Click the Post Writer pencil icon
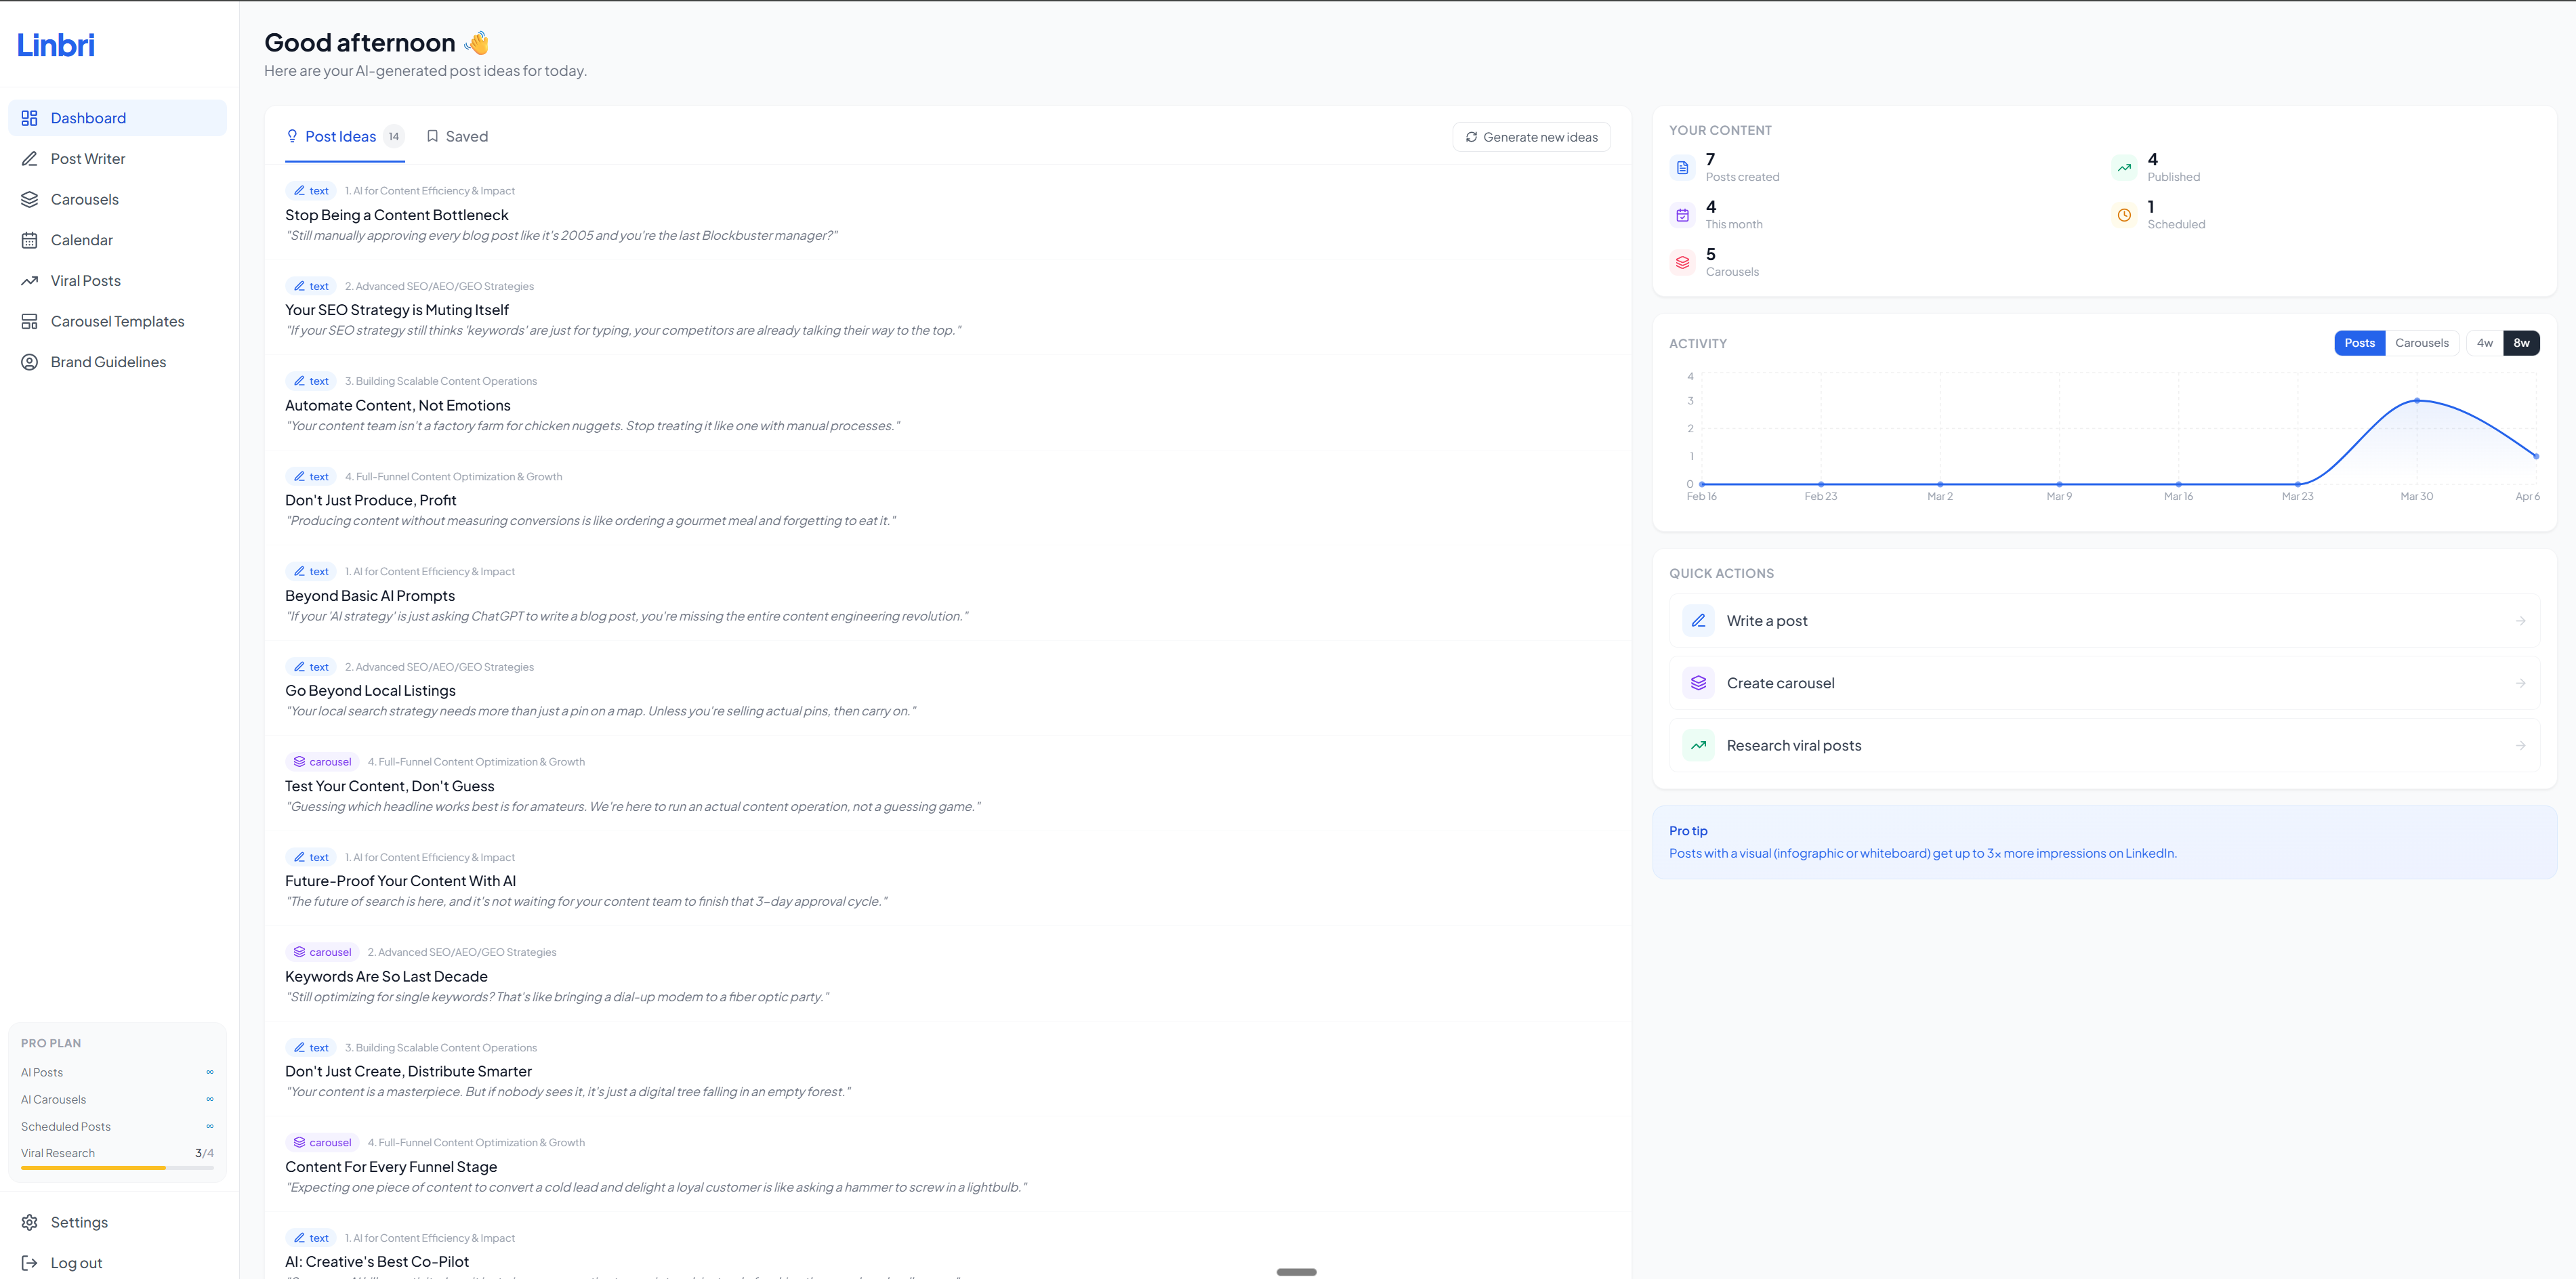 tap(30, 159)
